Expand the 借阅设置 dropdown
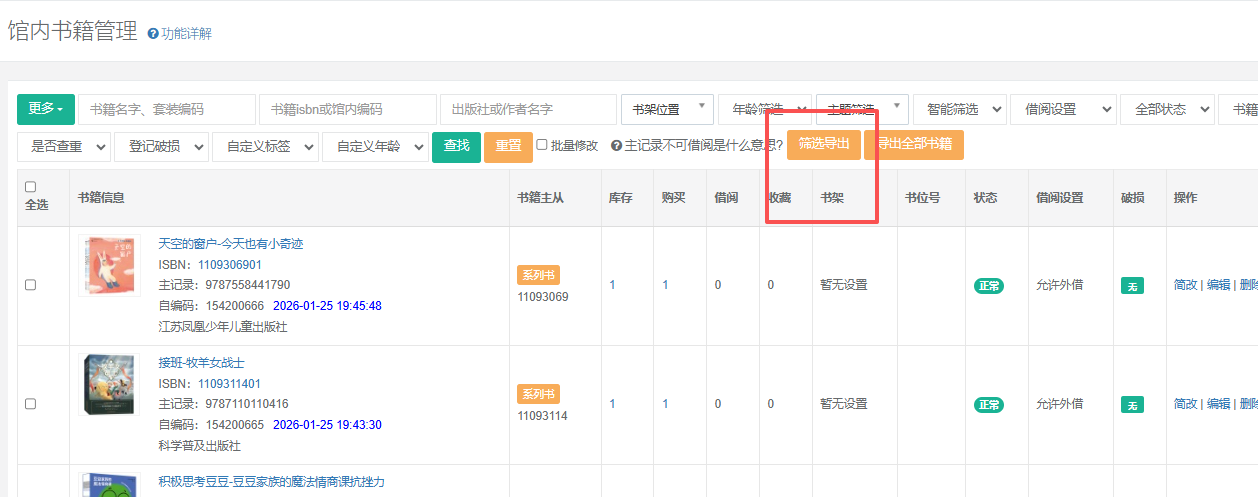This screenshot has height=497, width=1258. click(1063, 109)
